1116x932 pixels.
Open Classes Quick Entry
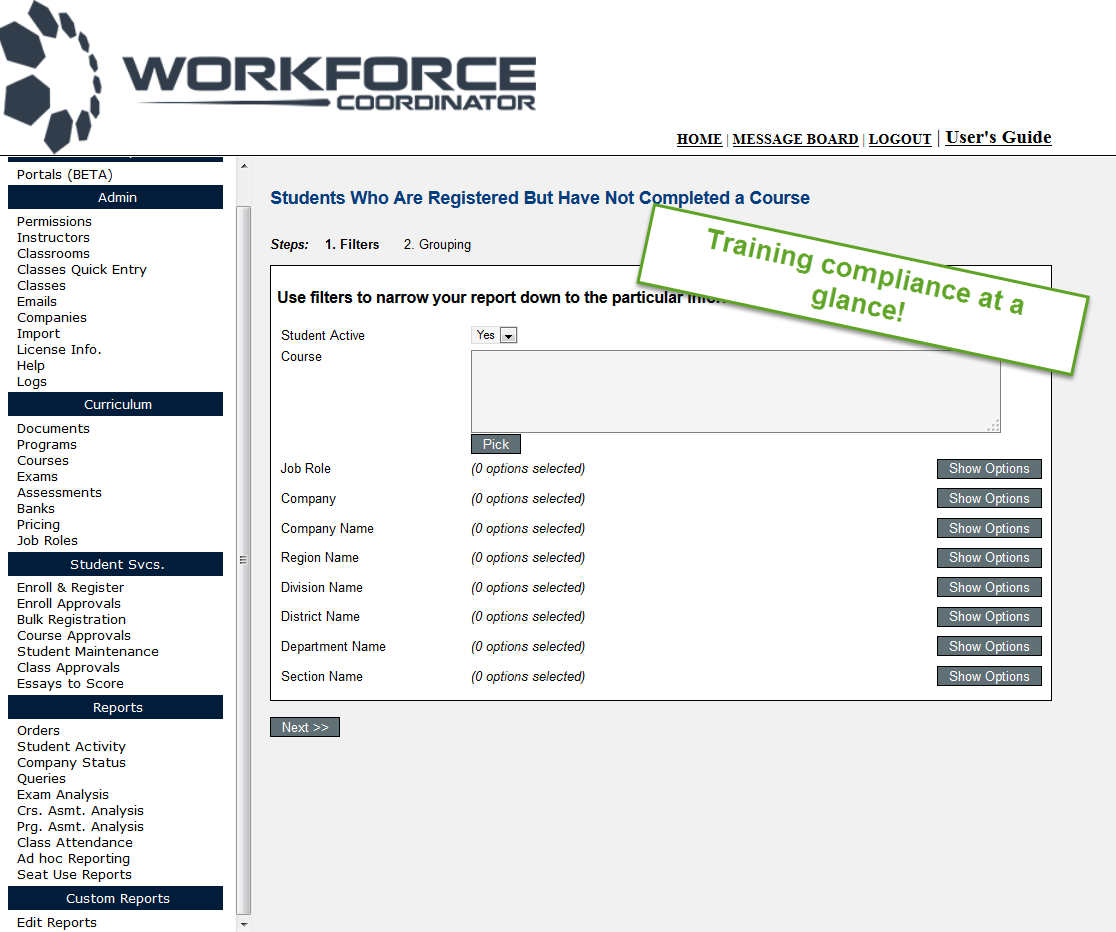pos(82,269)
